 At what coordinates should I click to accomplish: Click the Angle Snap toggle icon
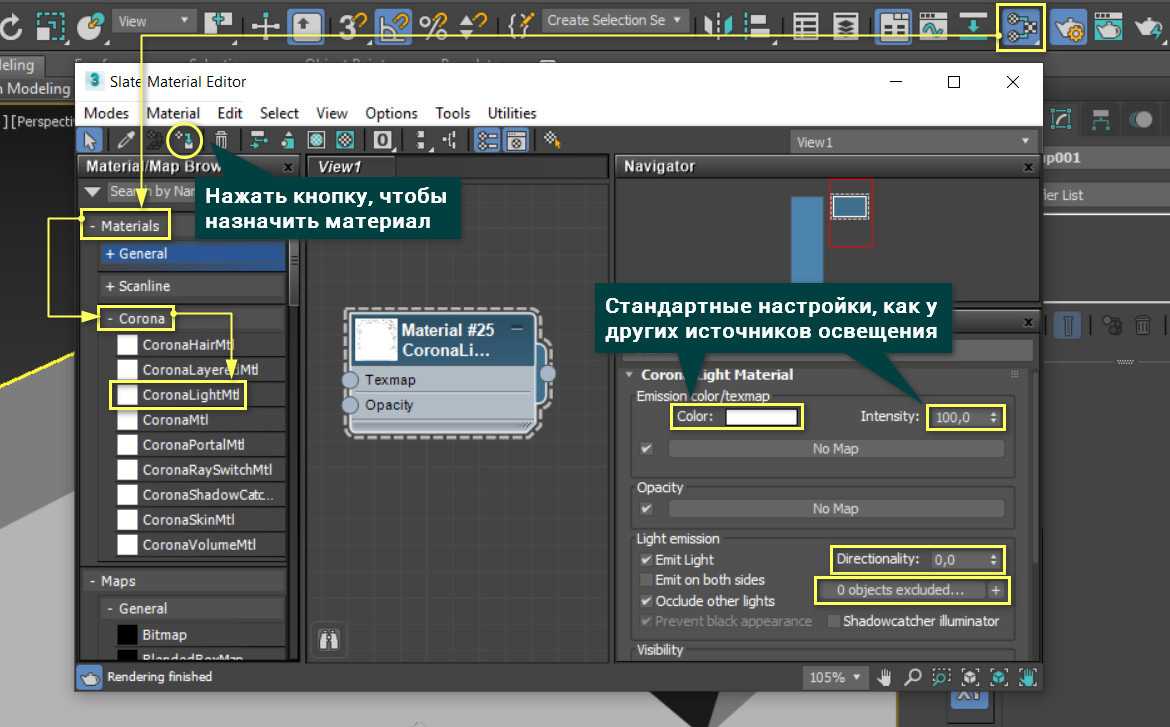391,27
